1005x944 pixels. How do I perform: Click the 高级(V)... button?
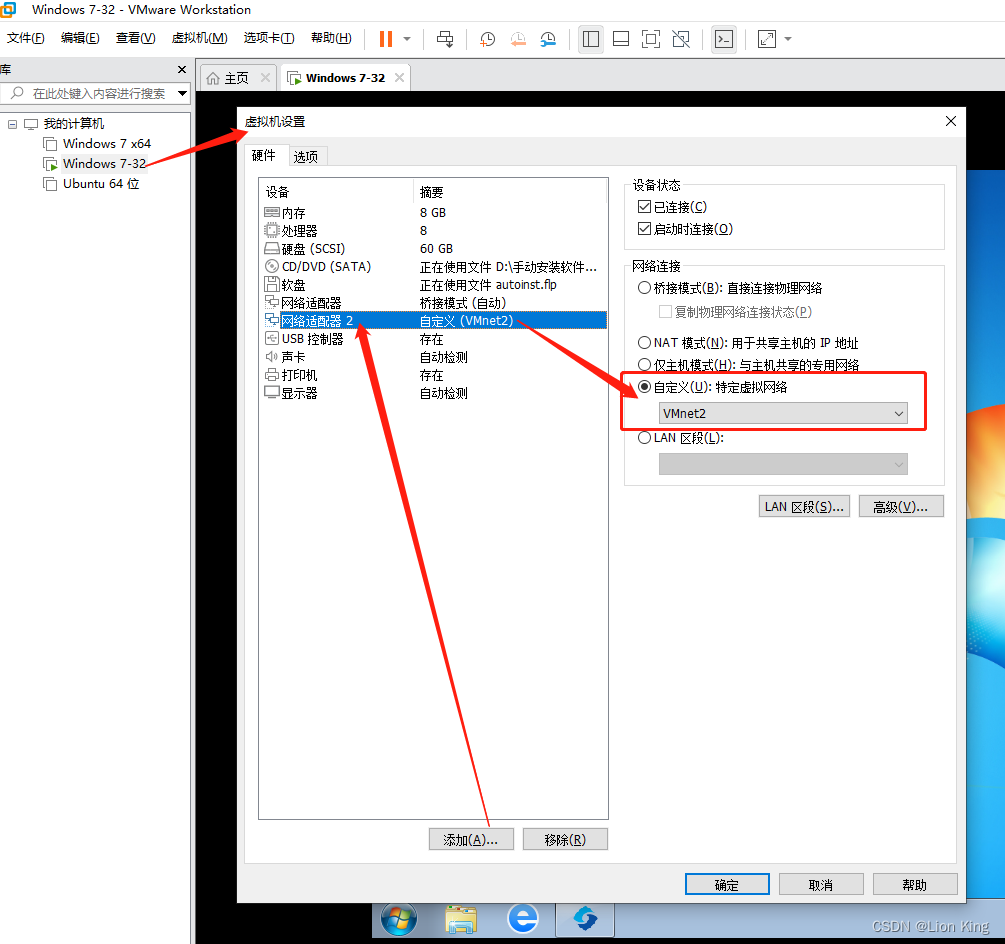click(x=901, y=506)
